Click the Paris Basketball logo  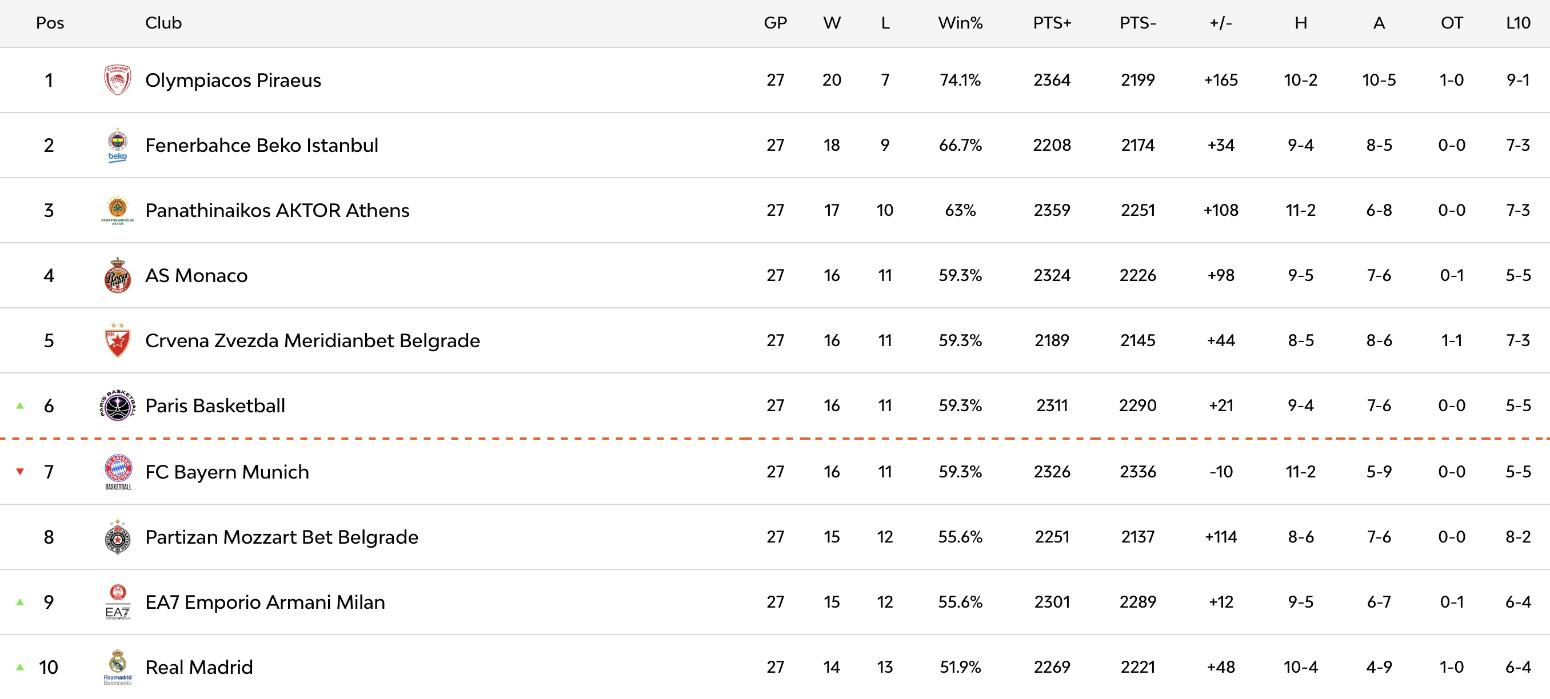(118, 406)
